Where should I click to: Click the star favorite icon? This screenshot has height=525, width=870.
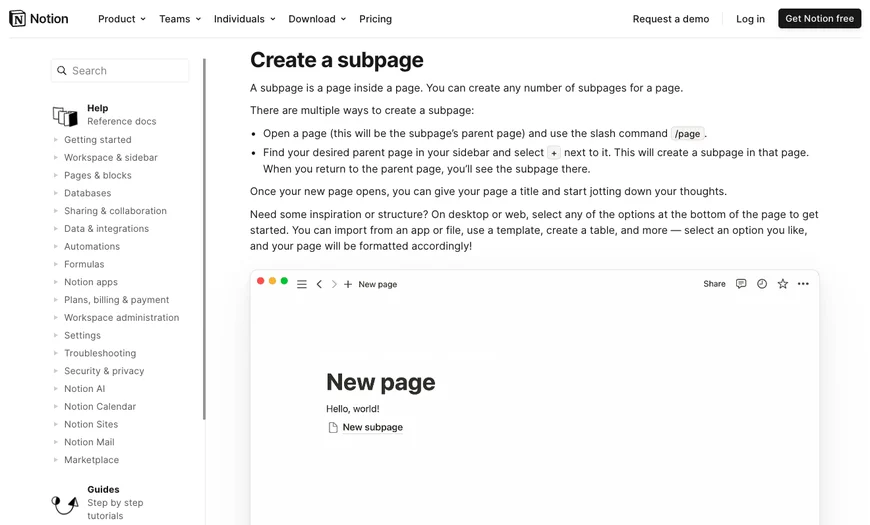point(783,284)
